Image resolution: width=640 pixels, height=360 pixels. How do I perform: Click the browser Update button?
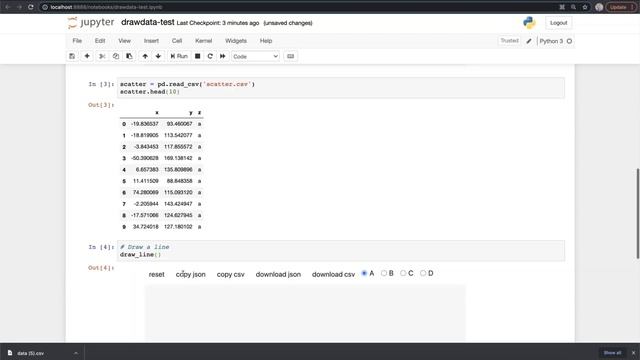click(x=621, y=7)
